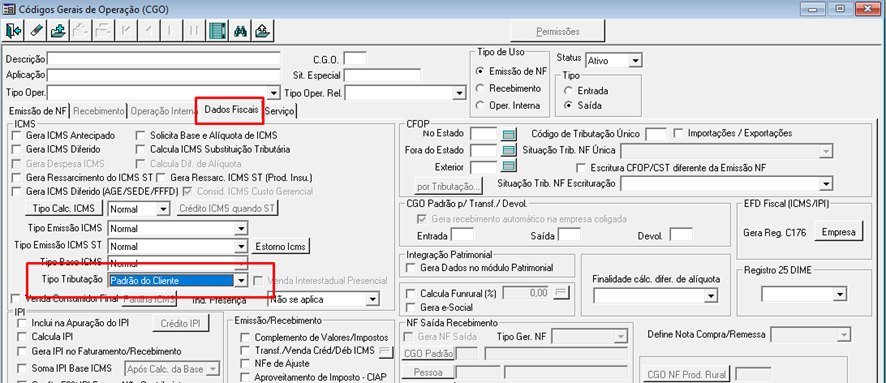Screen dimensions: 886x383
Task: Click the Empresa button for Reg. C176
Action: (x=839, y=232)
